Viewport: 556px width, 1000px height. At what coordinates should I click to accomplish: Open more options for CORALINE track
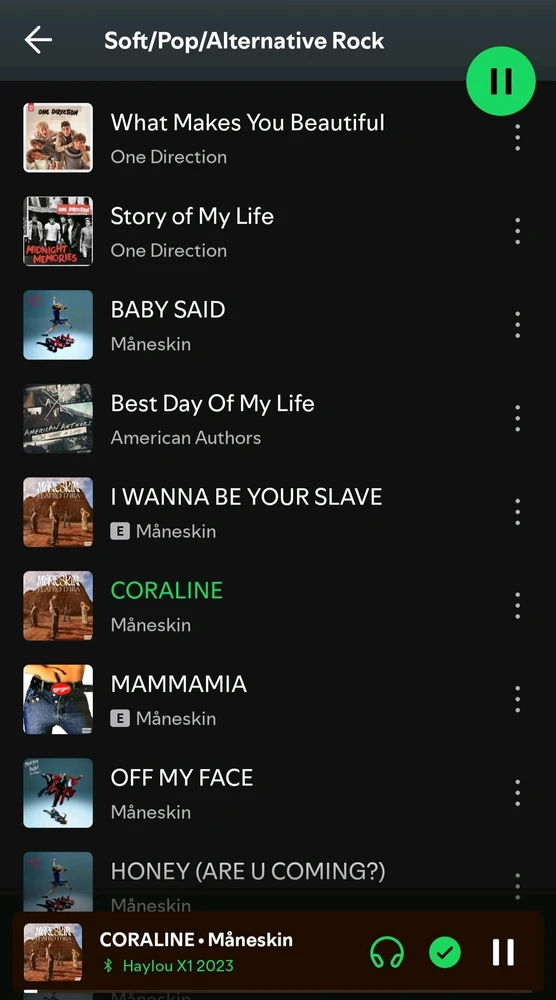pyautogui.click(x=517, y=606)
